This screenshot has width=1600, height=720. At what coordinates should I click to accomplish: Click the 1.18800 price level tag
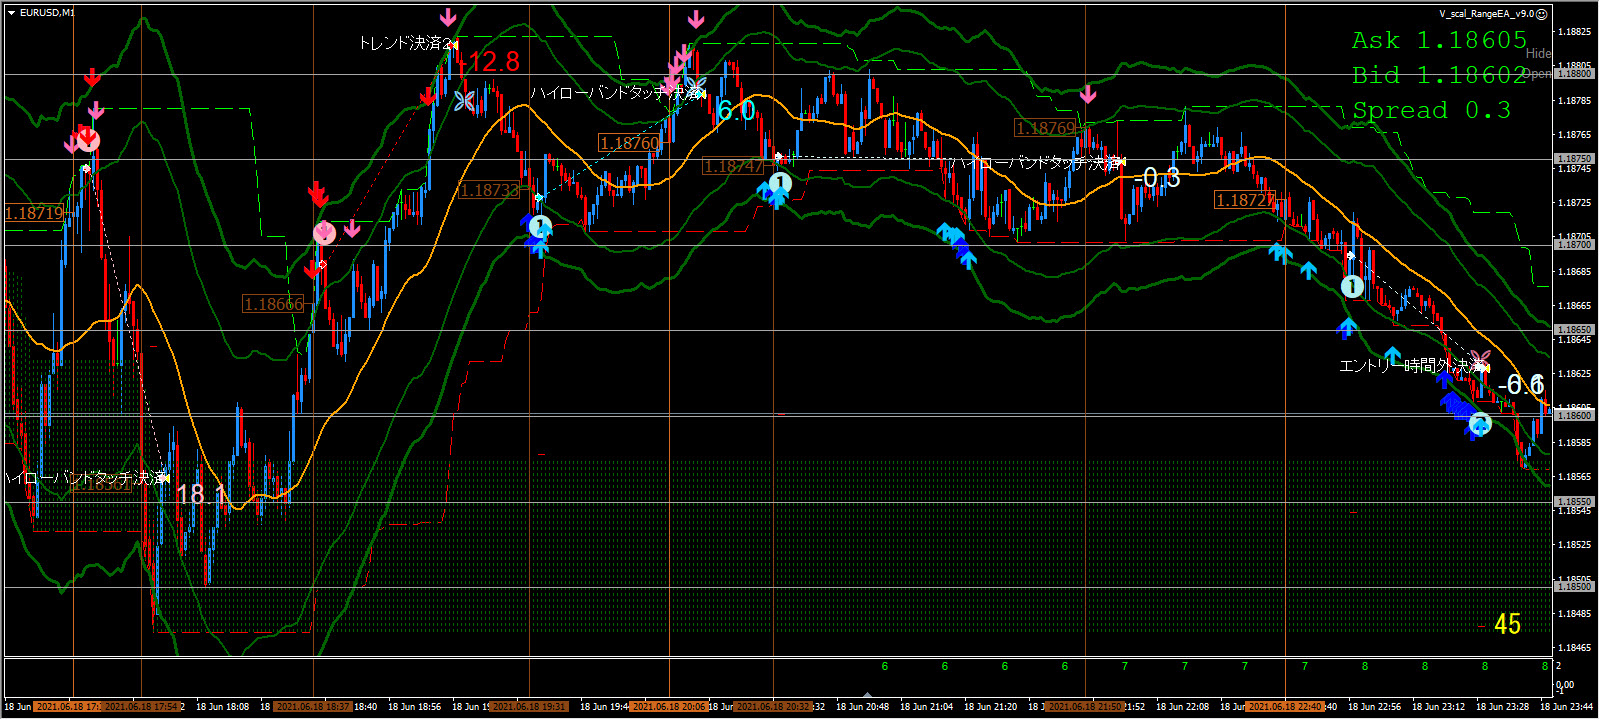click(1573, 74)
